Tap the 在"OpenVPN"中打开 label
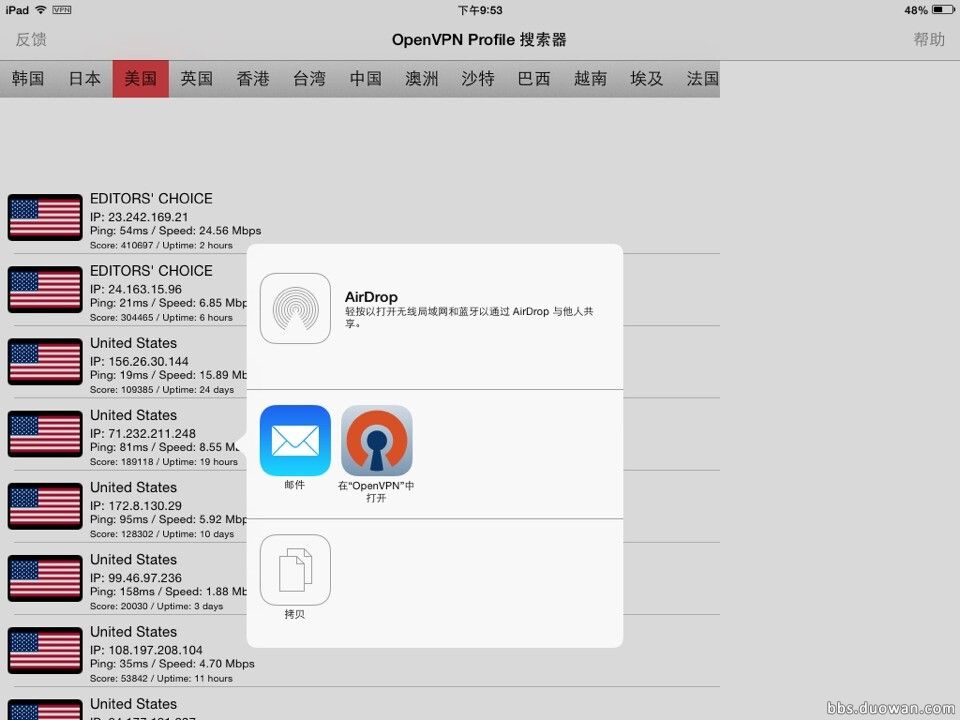 (x=376, y=492)
